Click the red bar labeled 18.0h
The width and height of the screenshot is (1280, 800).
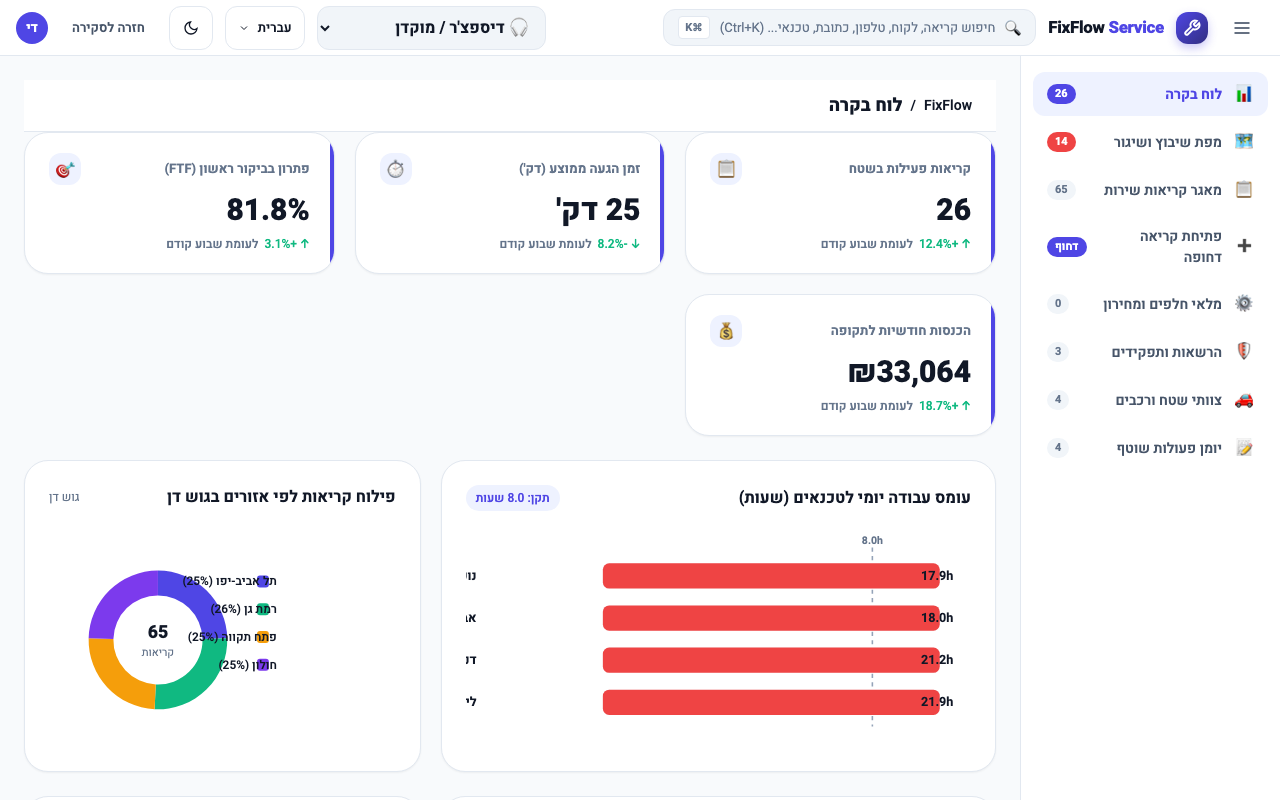tap(771, 618)
